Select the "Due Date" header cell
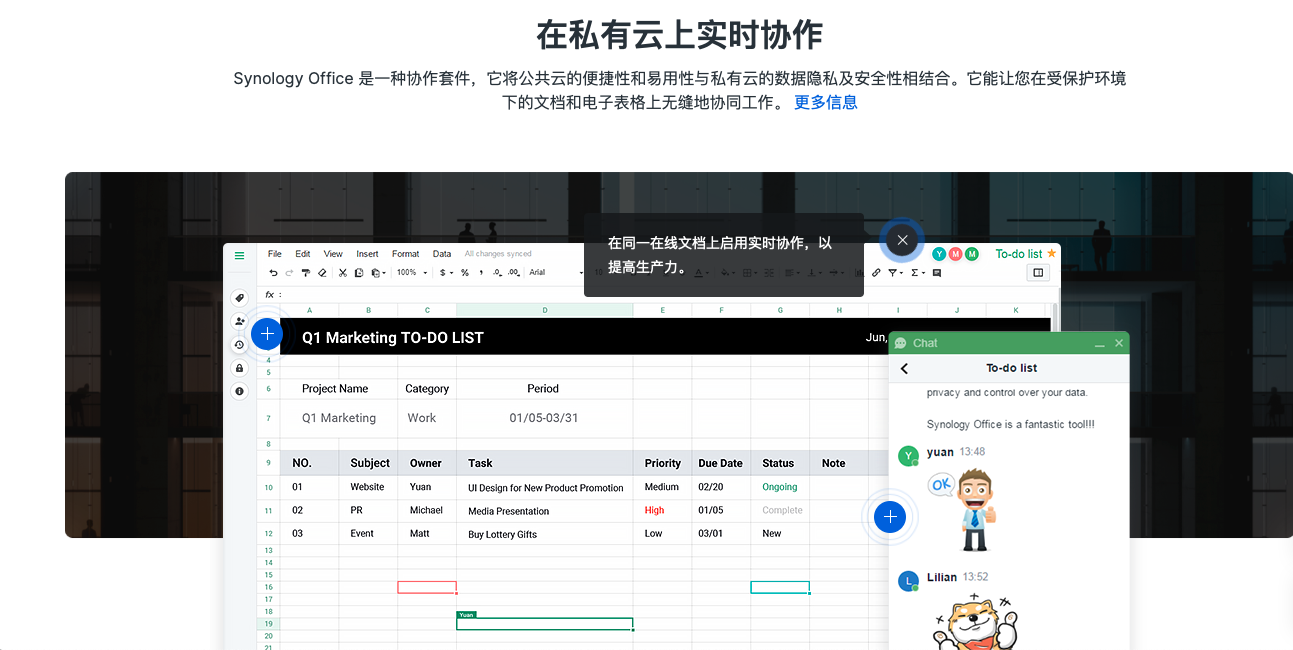The image size is (1293, 650). (x=721, y=463)
